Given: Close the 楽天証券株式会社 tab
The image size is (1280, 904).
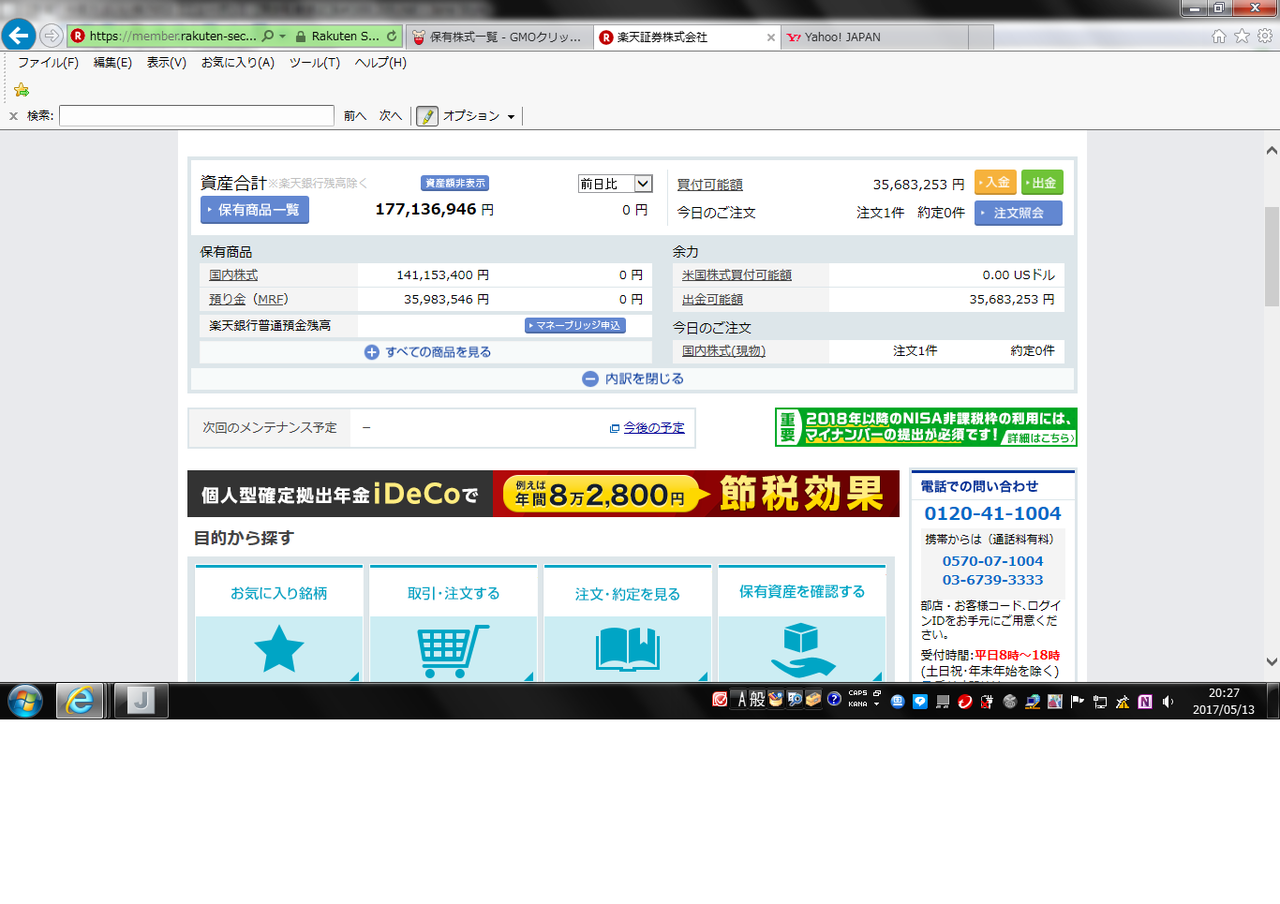Looking at the screenshot, I should pos(771,38).
